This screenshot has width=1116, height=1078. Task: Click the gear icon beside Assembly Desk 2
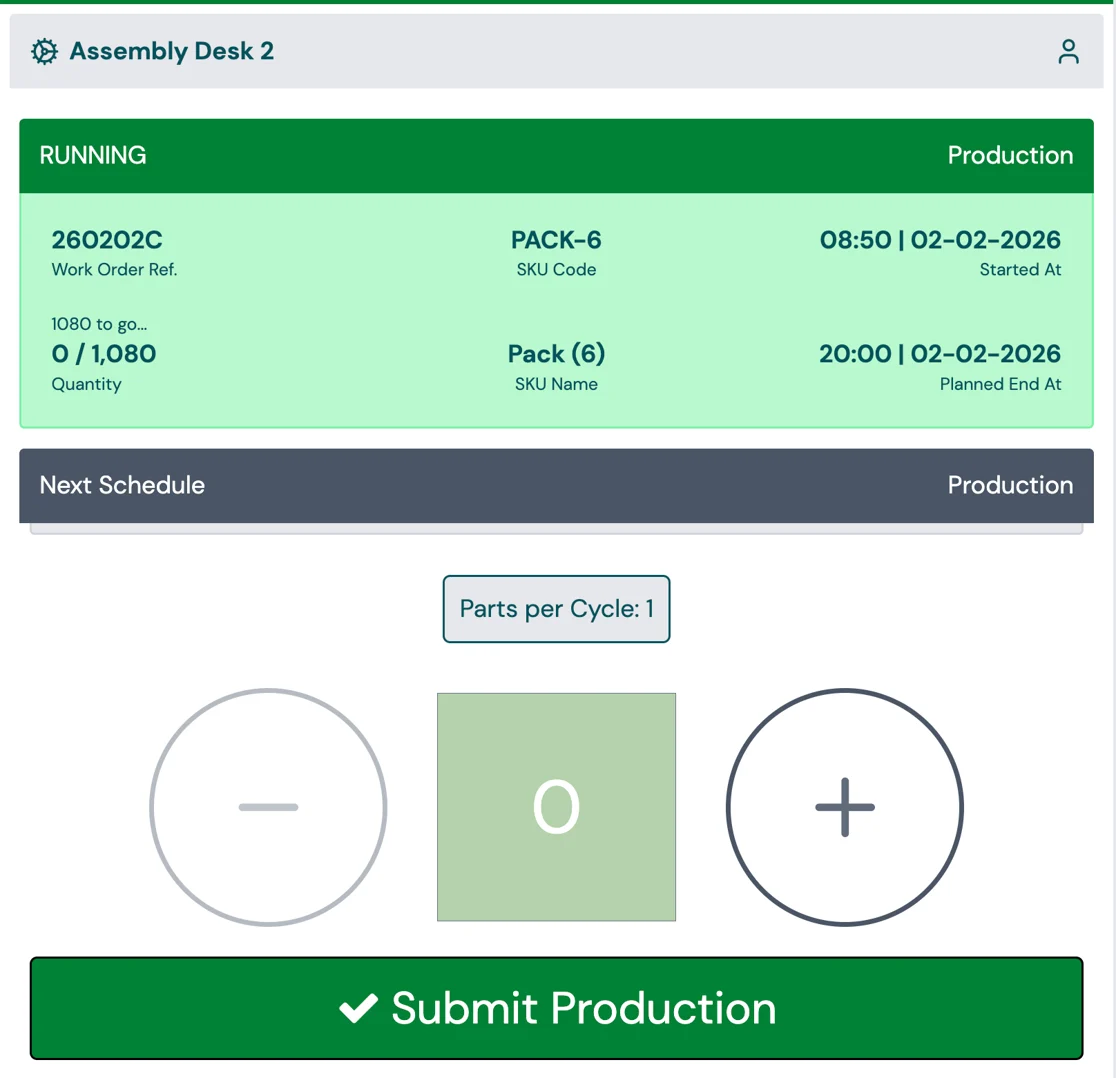[x=44, y=51]
